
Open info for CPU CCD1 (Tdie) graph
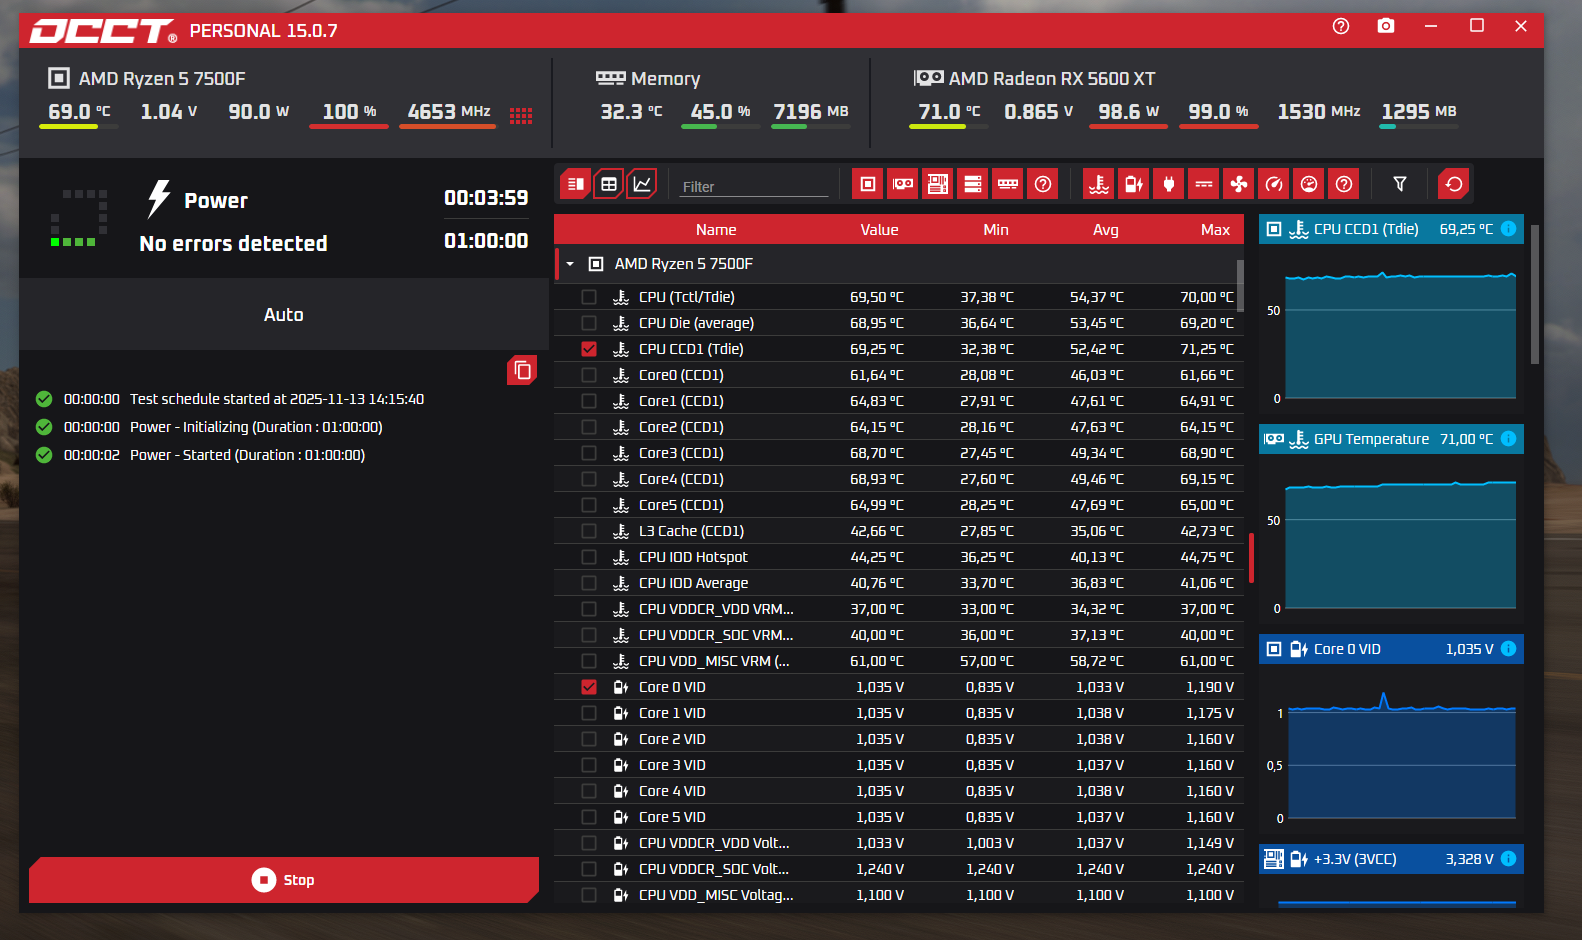pyautogui.click(x=1508, y=229)
